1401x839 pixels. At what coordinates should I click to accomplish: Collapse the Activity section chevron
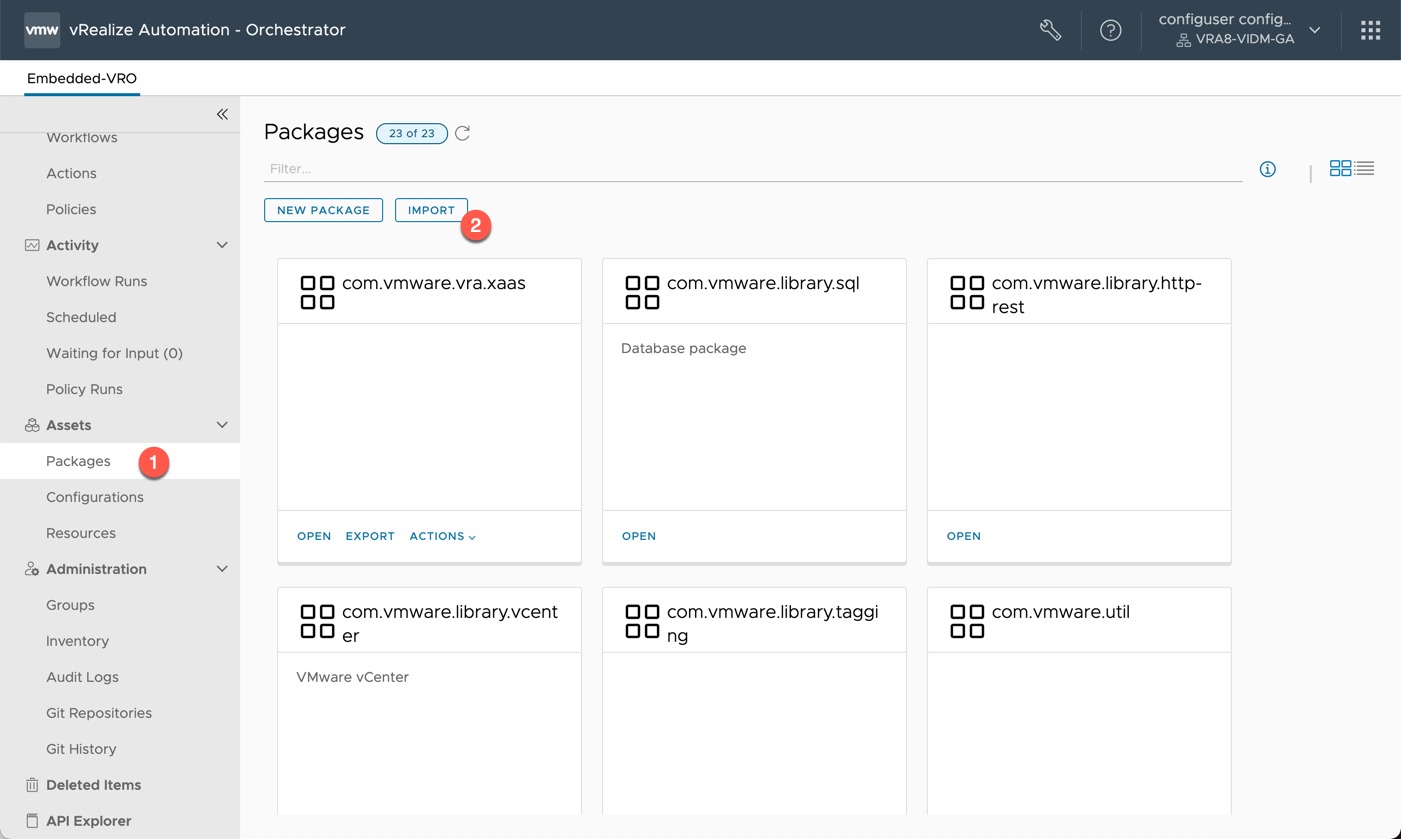[222, 245]
